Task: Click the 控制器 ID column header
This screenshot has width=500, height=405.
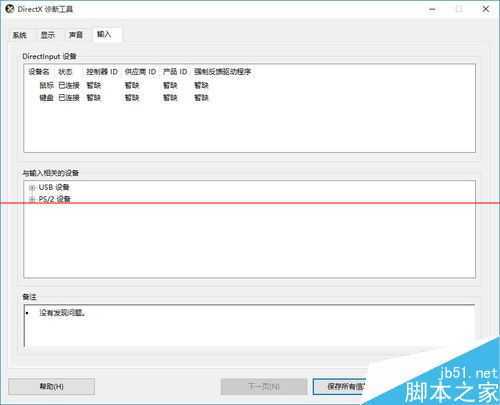Action: pyautogui.click(x=102, y=72)
